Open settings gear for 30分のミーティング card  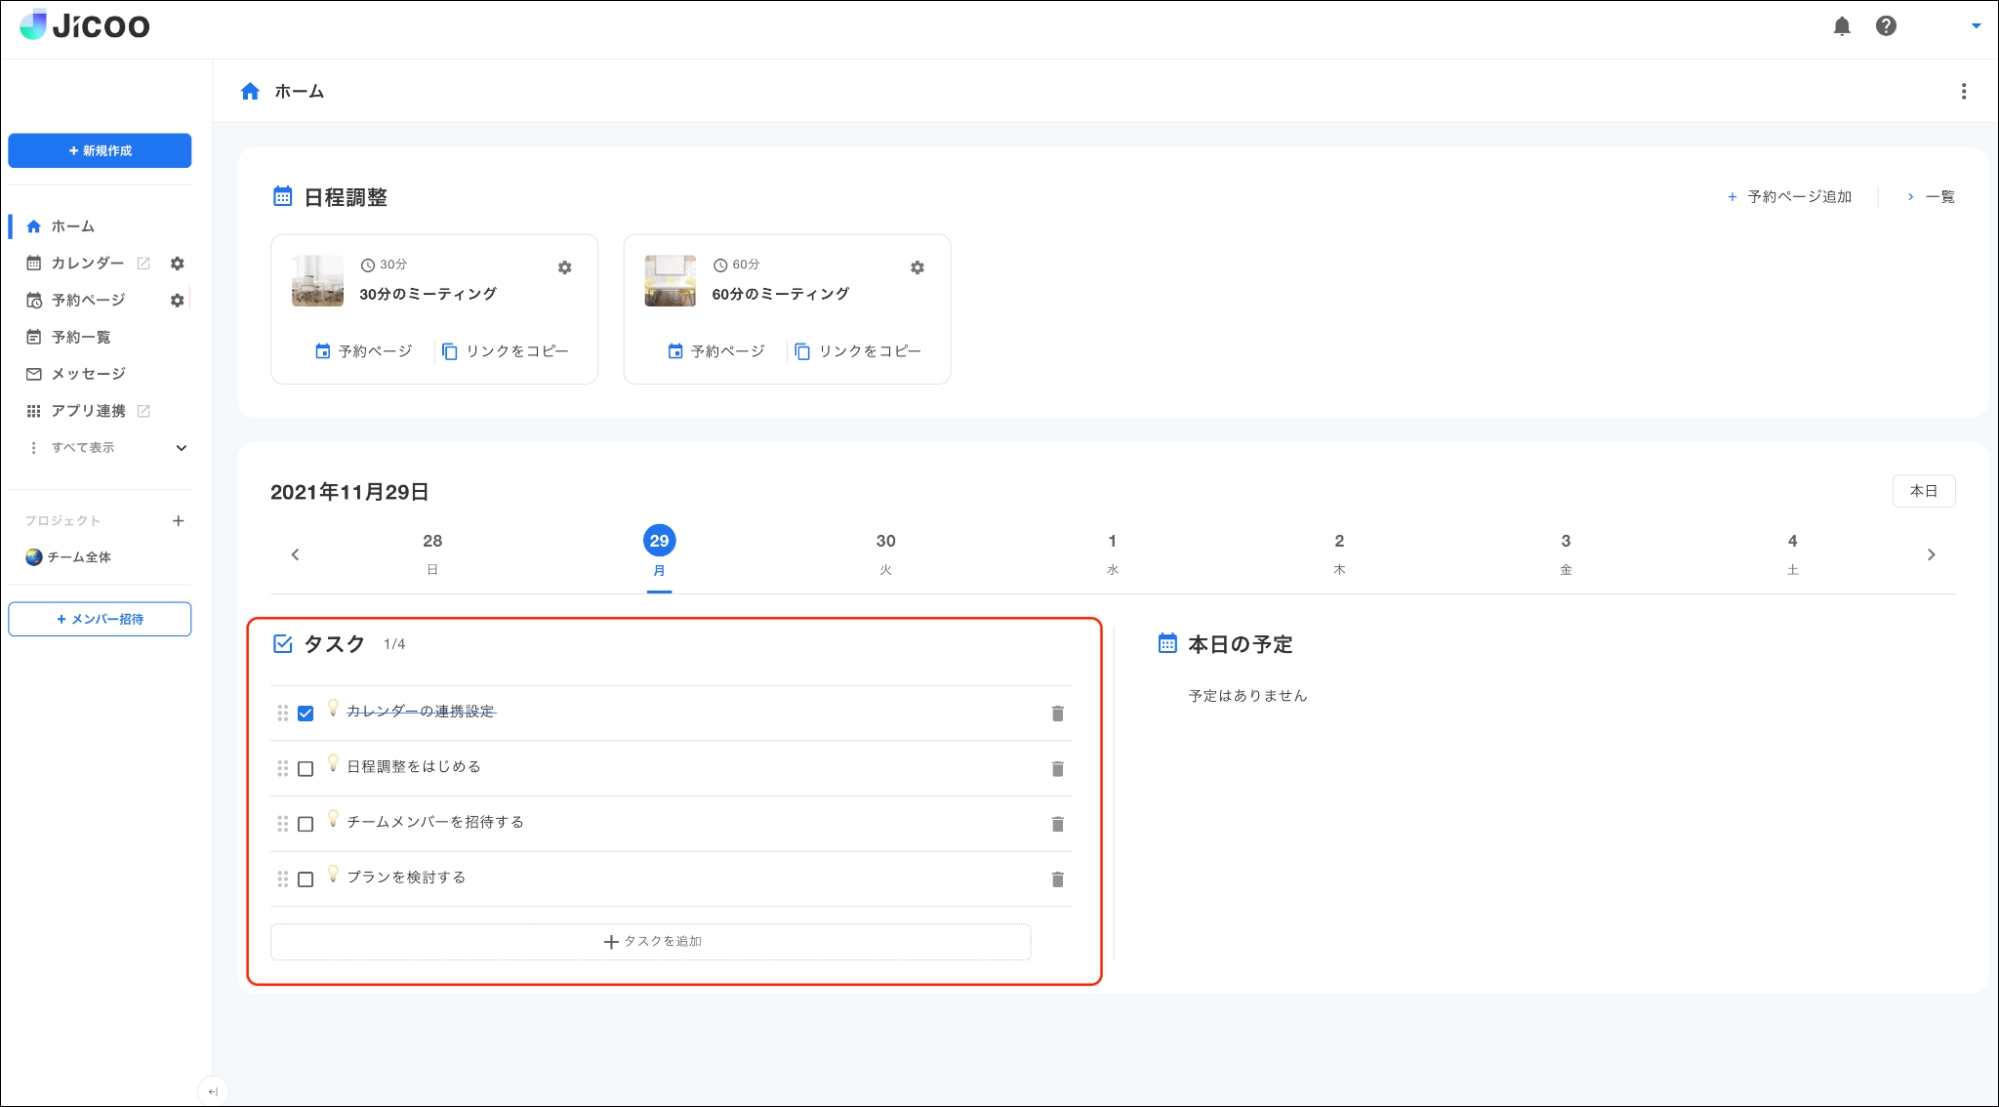pyautogui.click(x=564, y=268)
